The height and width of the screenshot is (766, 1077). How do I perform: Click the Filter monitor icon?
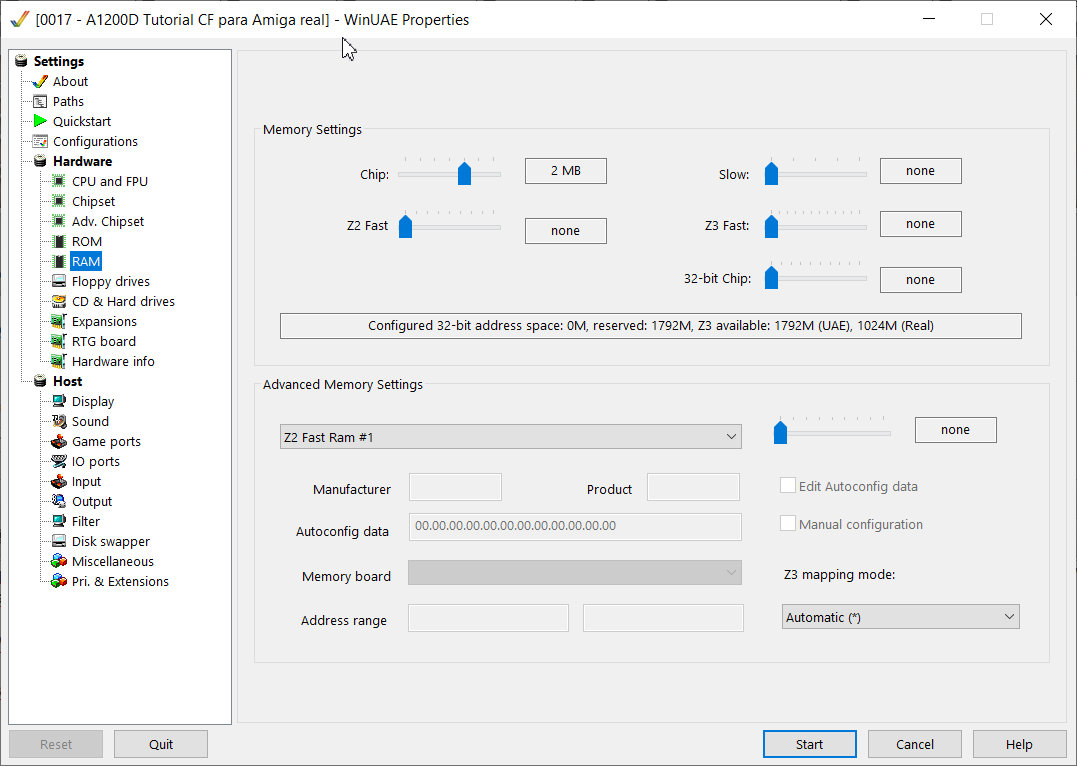coord(59,521)
